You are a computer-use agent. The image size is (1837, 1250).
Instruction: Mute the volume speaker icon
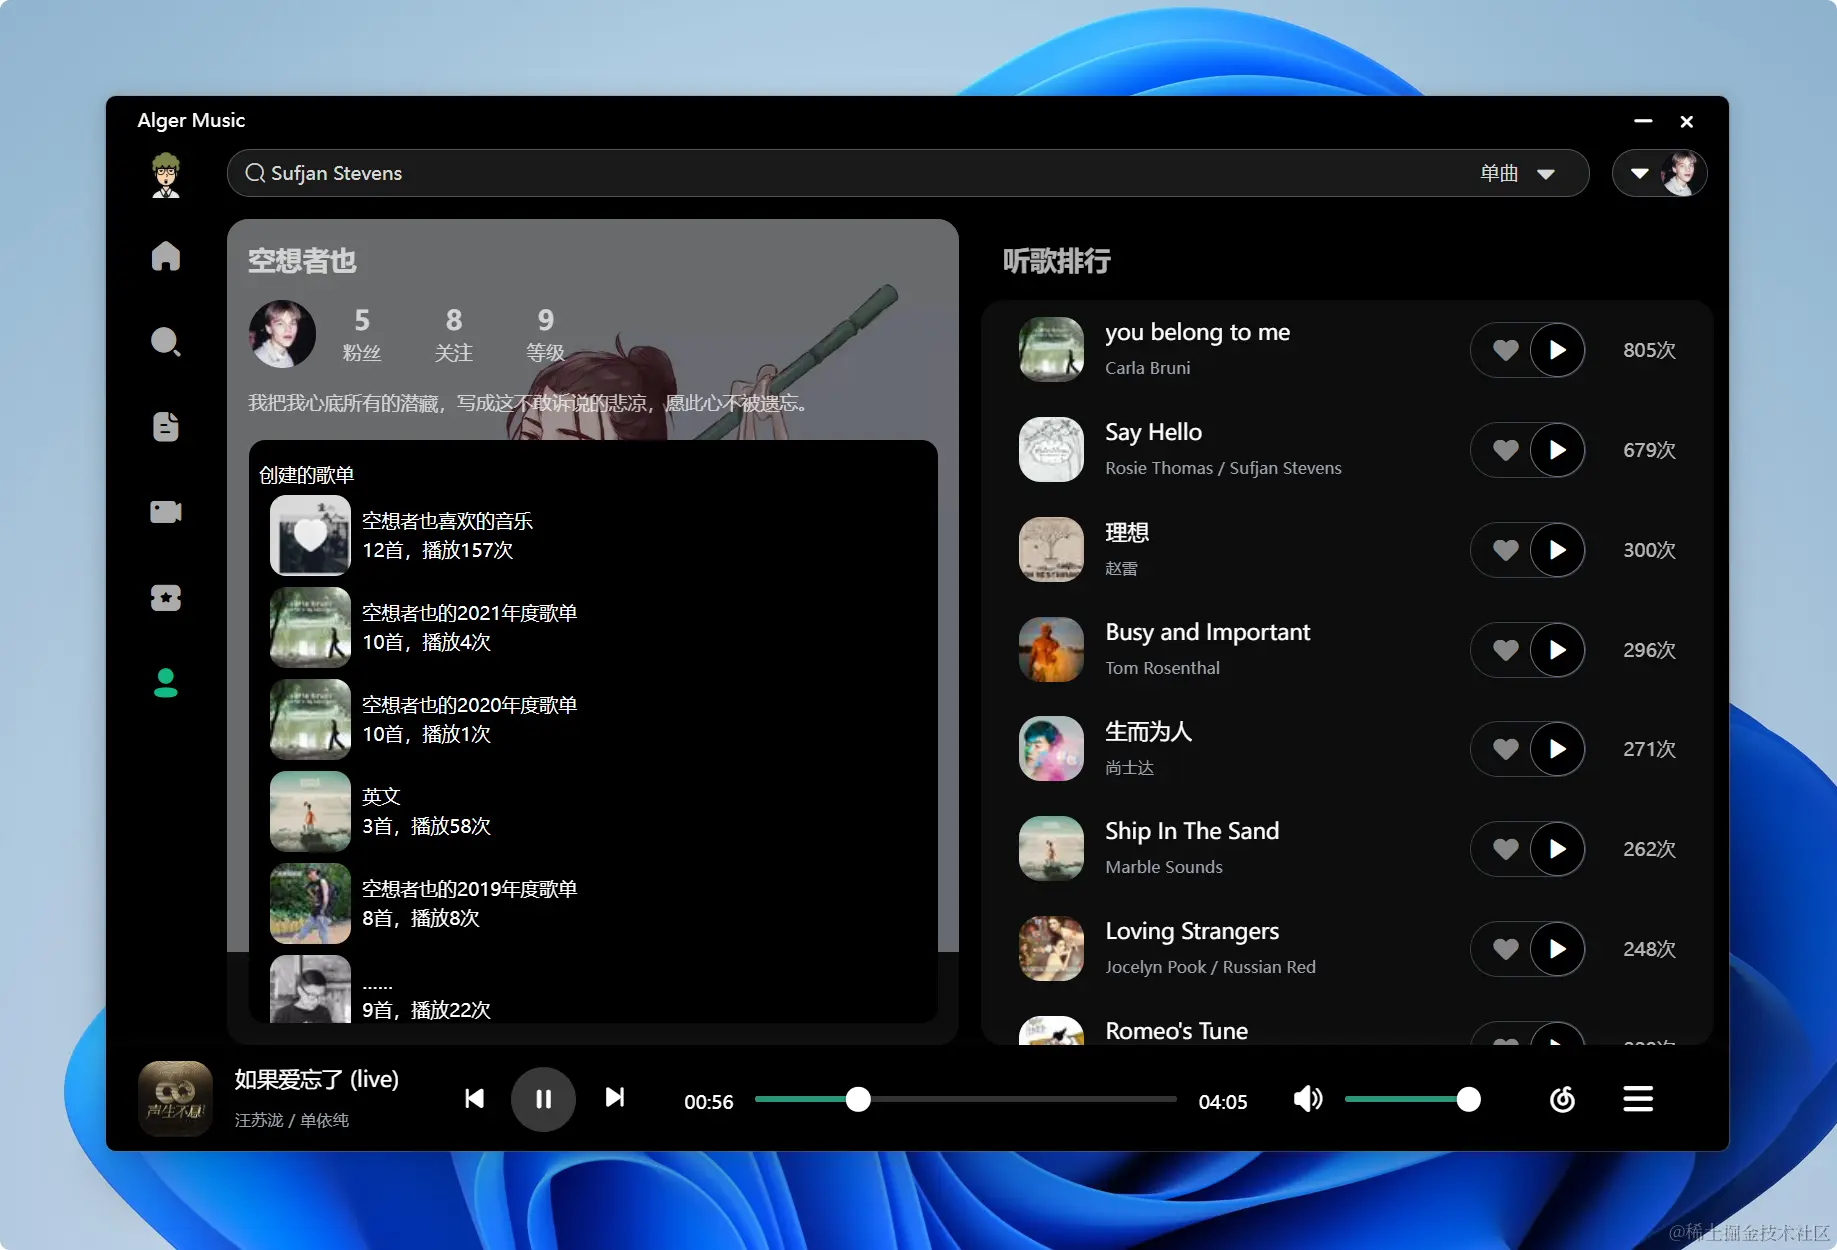(1308, 1099)
